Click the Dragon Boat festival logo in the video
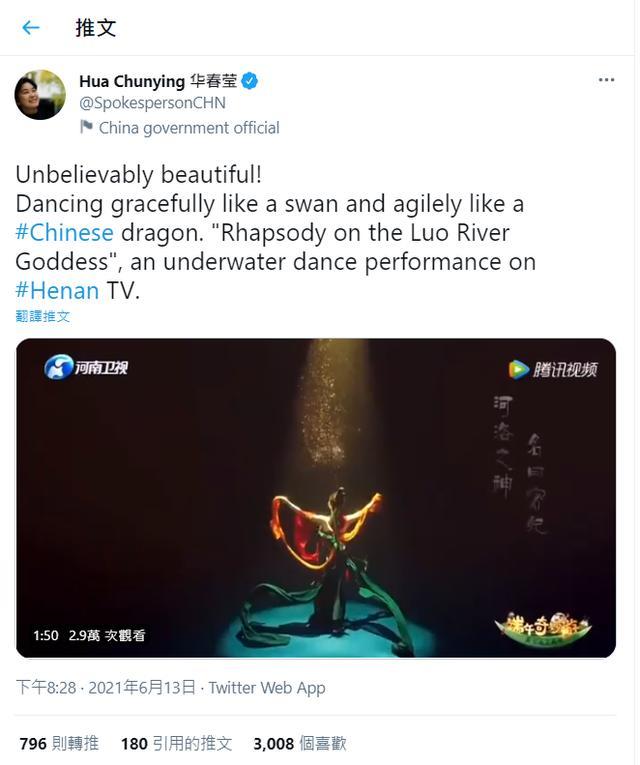This screenshot has width=640, height=765. (542, 629)
